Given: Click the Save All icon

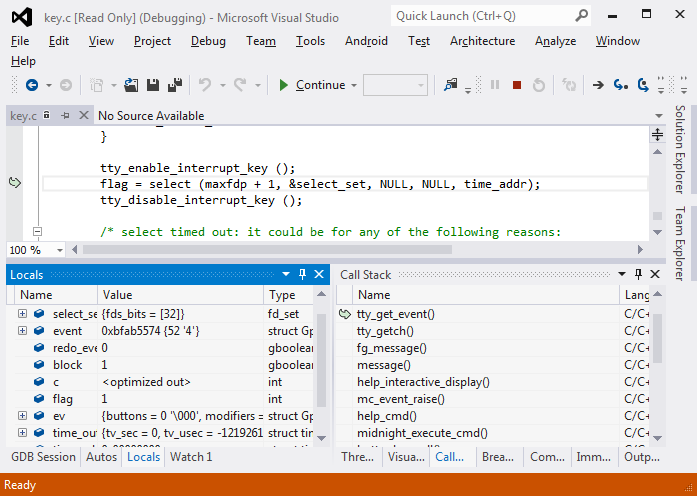Looking at the screenshot, I should coord(175,85).
